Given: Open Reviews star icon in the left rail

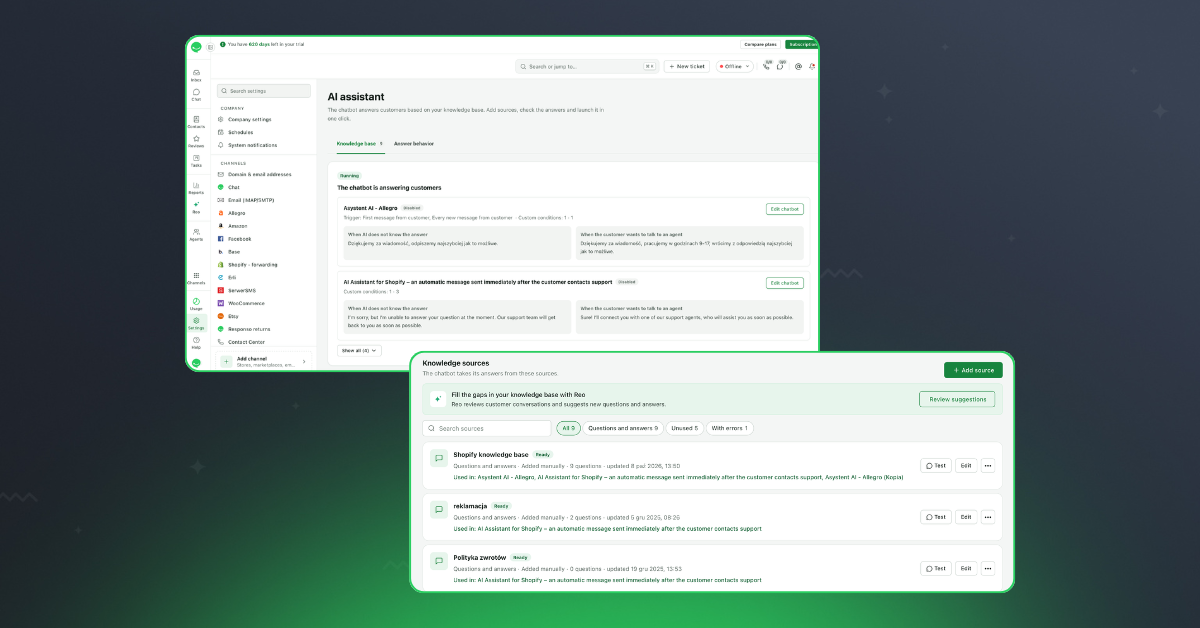Looking at the screenshot, I should click(x=196, y=141).
